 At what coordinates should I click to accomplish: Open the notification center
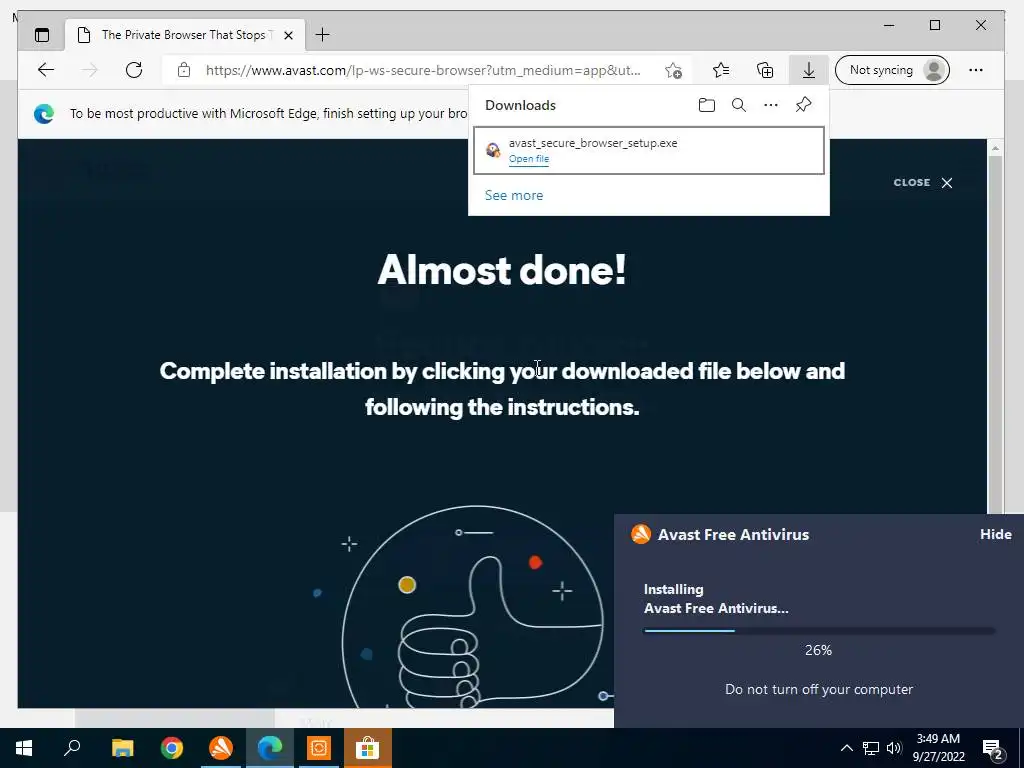993,750
